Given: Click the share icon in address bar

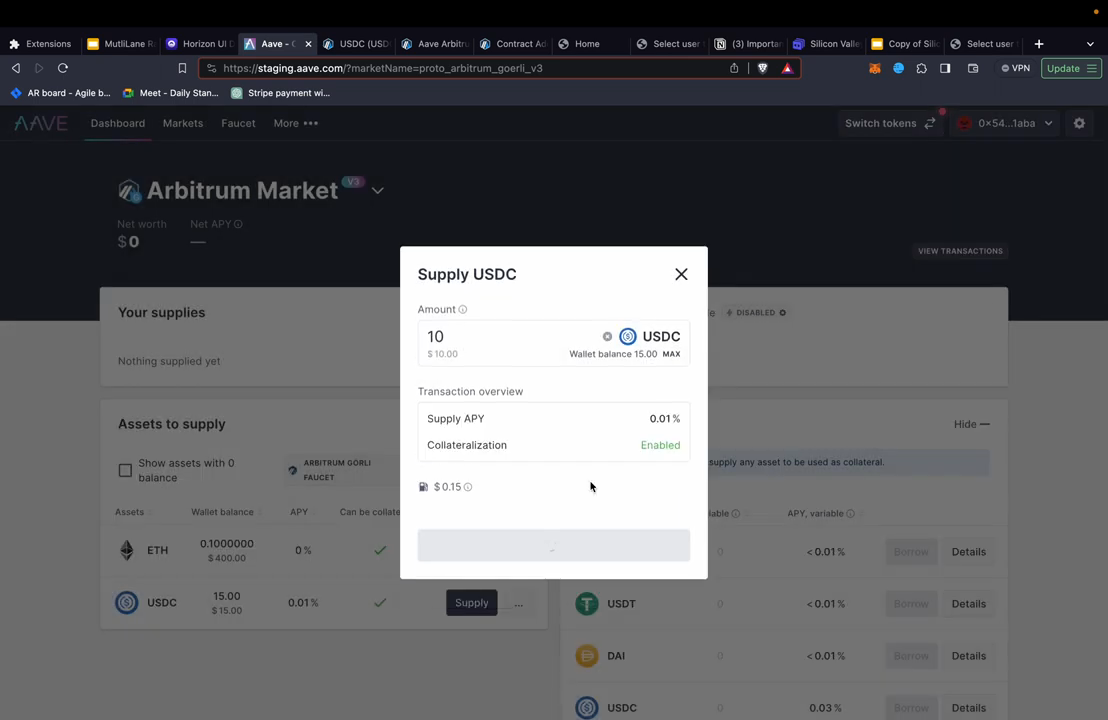Looking at the screenshot, I should coord(734,68).
